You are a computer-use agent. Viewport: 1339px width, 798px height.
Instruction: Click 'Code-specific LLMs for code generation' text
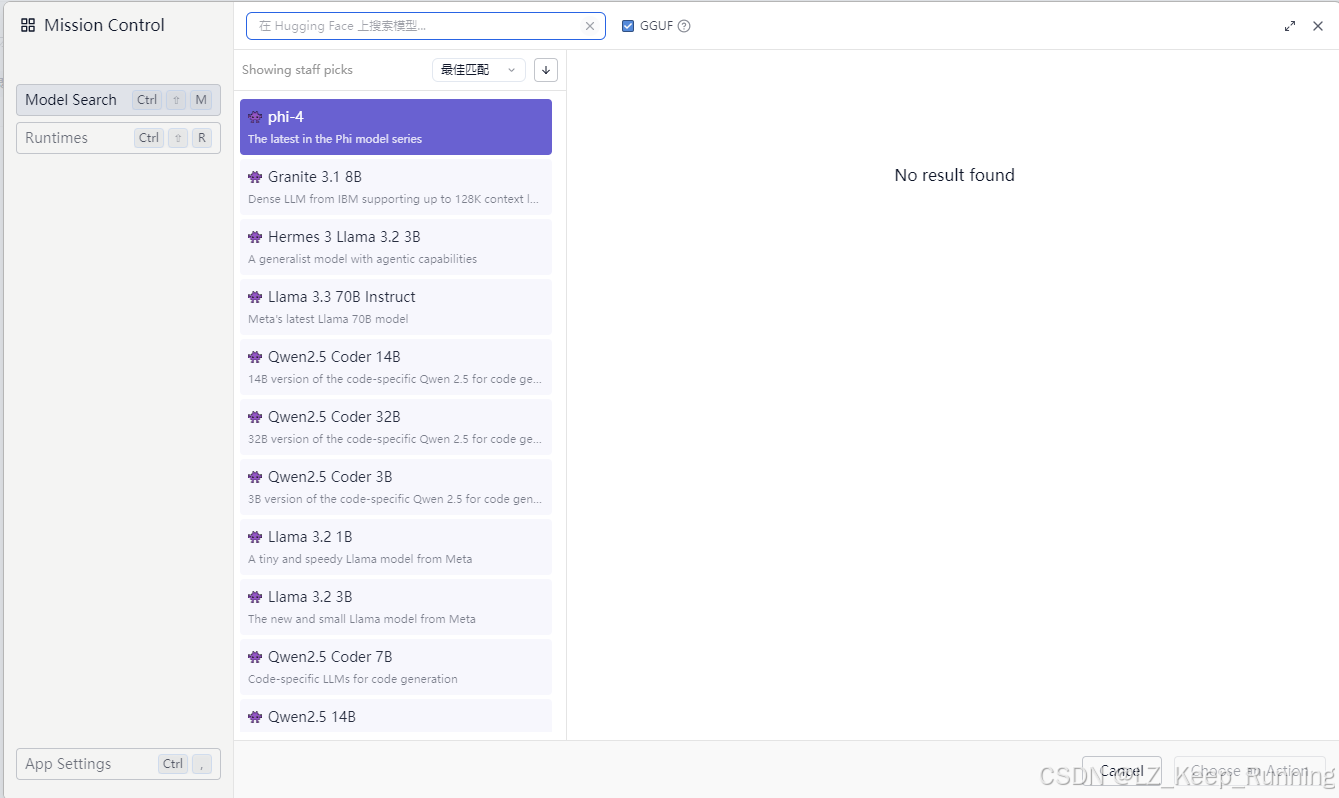tap(353, 679)
